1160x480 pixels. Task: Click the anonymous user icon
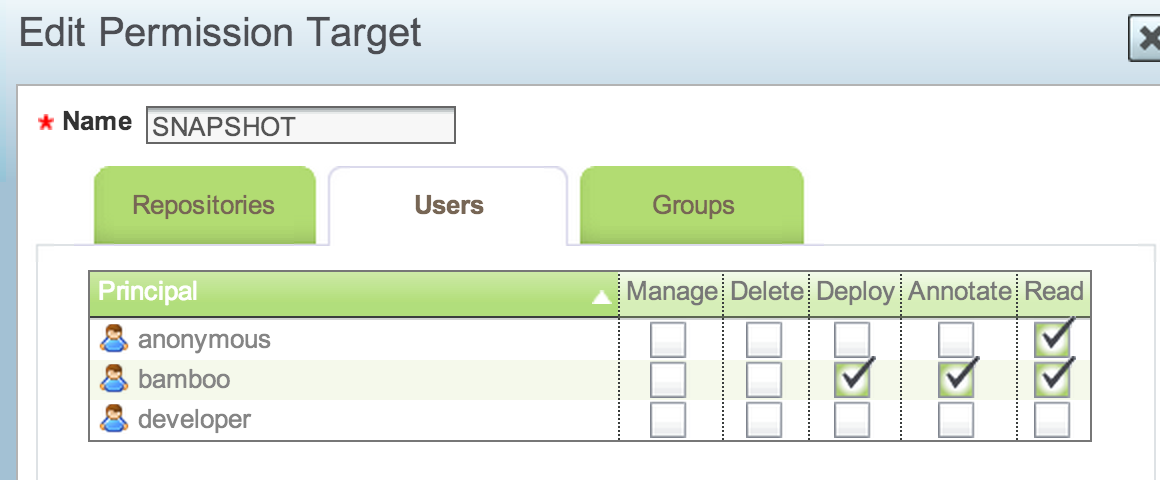coord(115,340)
